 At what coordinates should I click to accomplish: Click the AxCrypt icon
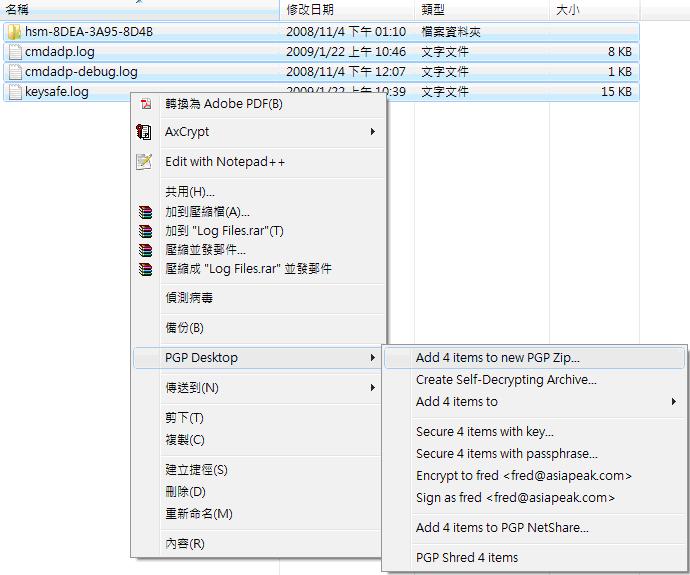145,131
